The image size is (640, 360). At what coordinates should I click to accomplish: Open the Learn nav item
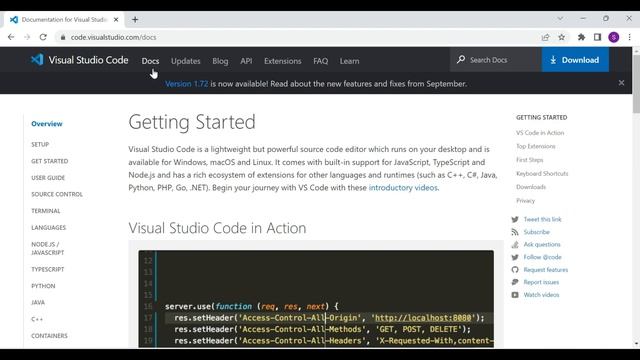[x=349, y=61]
